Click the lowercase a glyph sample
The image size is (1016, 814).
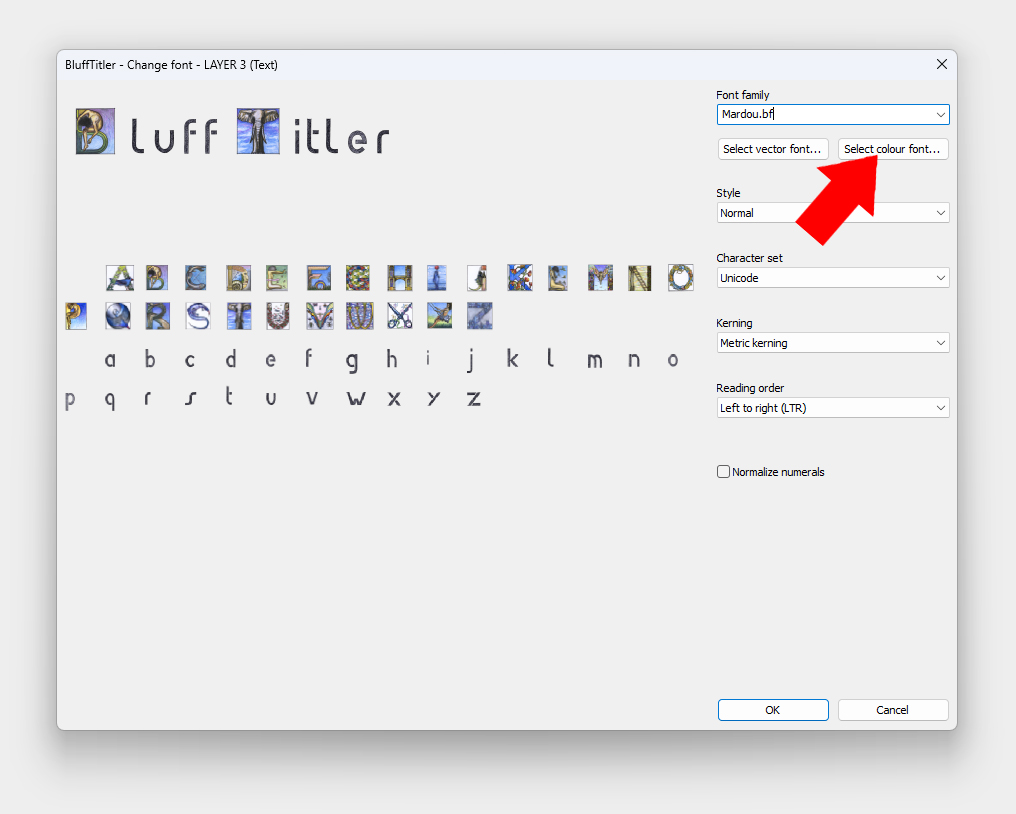[110, 360]
